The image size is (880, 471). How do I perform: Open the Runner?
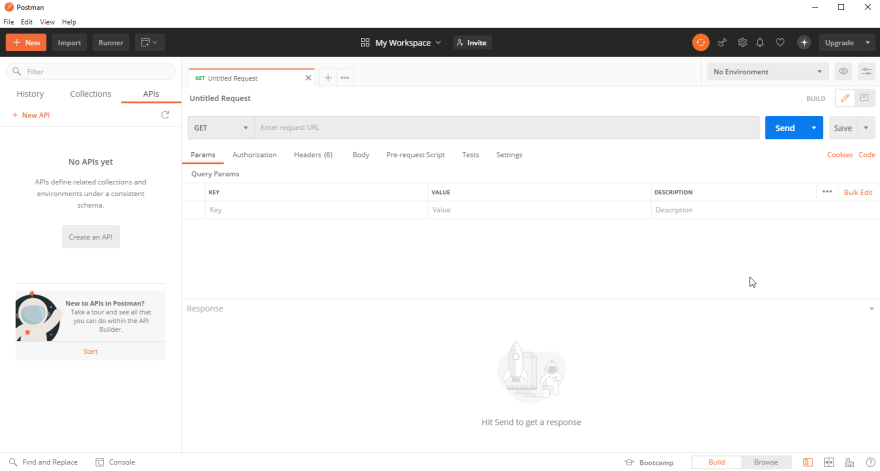[x=111, y=43]
